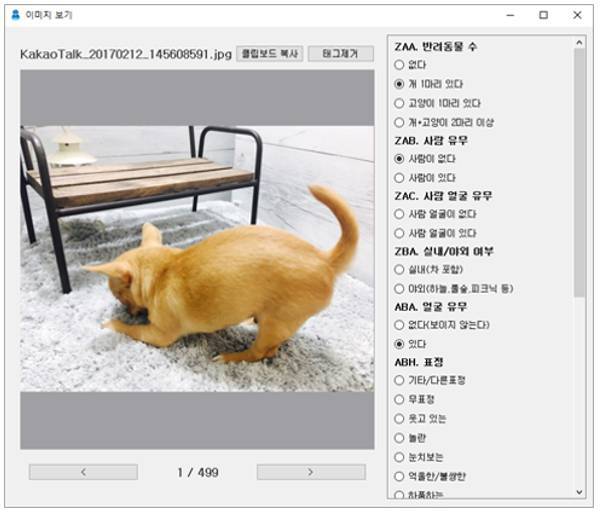Image resolution: width=601 pixels, height=512 pixels.
Task: Click the ZAC. 사람 얼굴 유무 heading
Action: point(443,196)
